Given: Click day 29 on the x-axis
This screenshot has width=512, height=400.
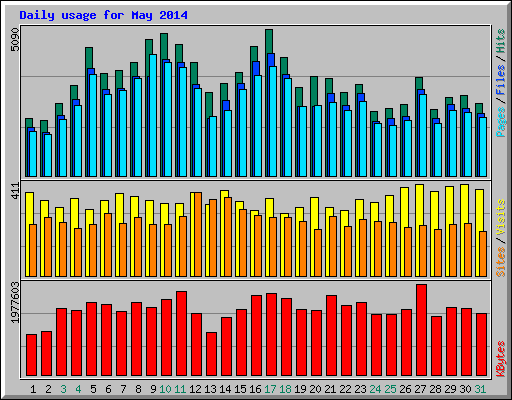Looking at the screenshot, I should tap(450, 389).
